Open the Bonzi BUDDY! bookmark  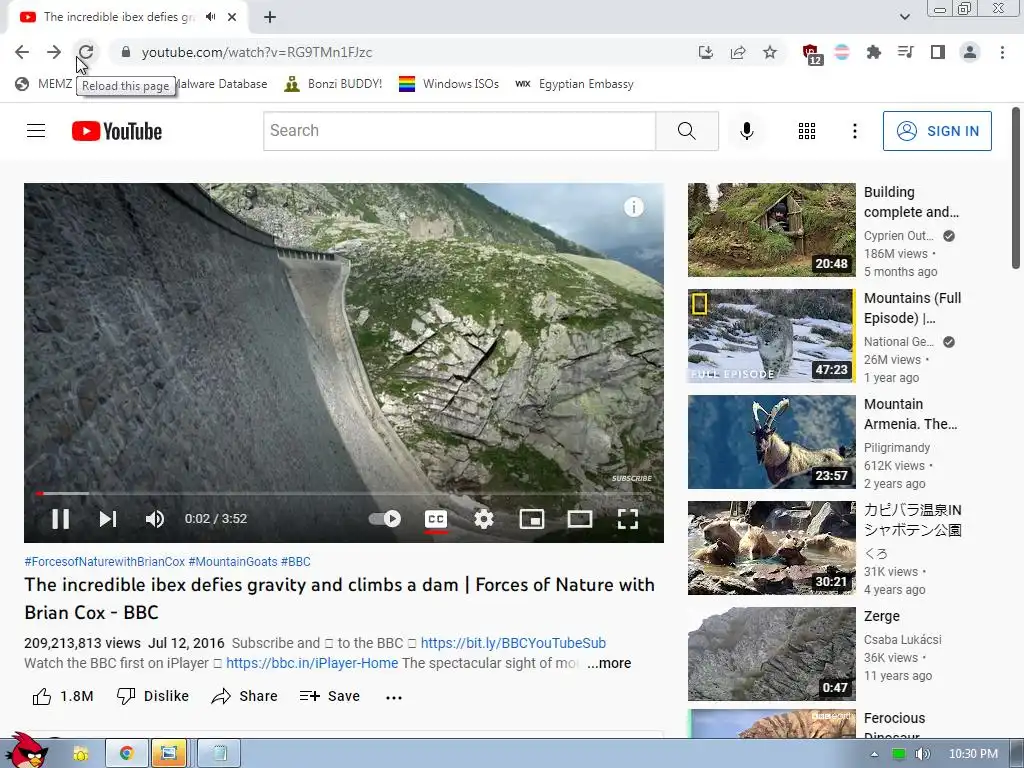coord(333,84)
